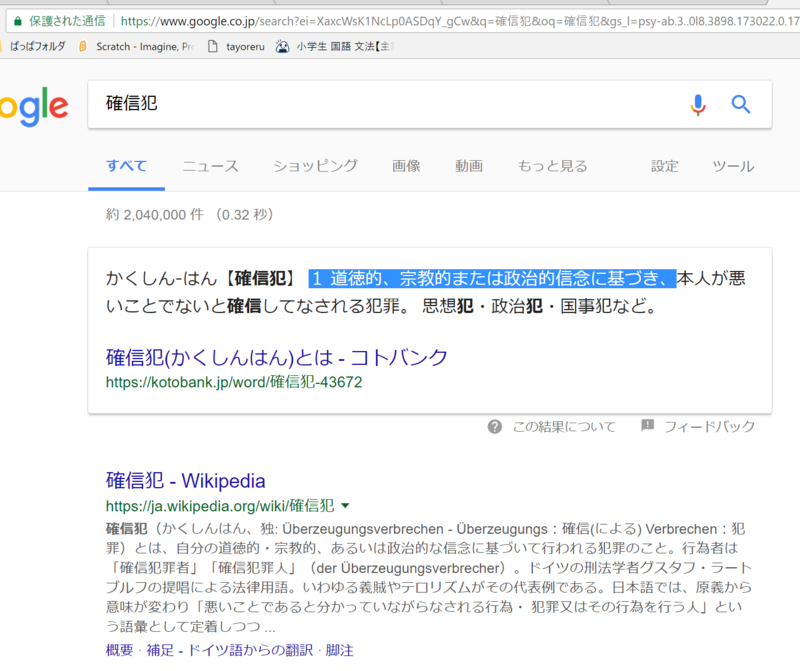Switch to the 画像 tab
This screenshot has width=800, height=671.
coord(406,166)
